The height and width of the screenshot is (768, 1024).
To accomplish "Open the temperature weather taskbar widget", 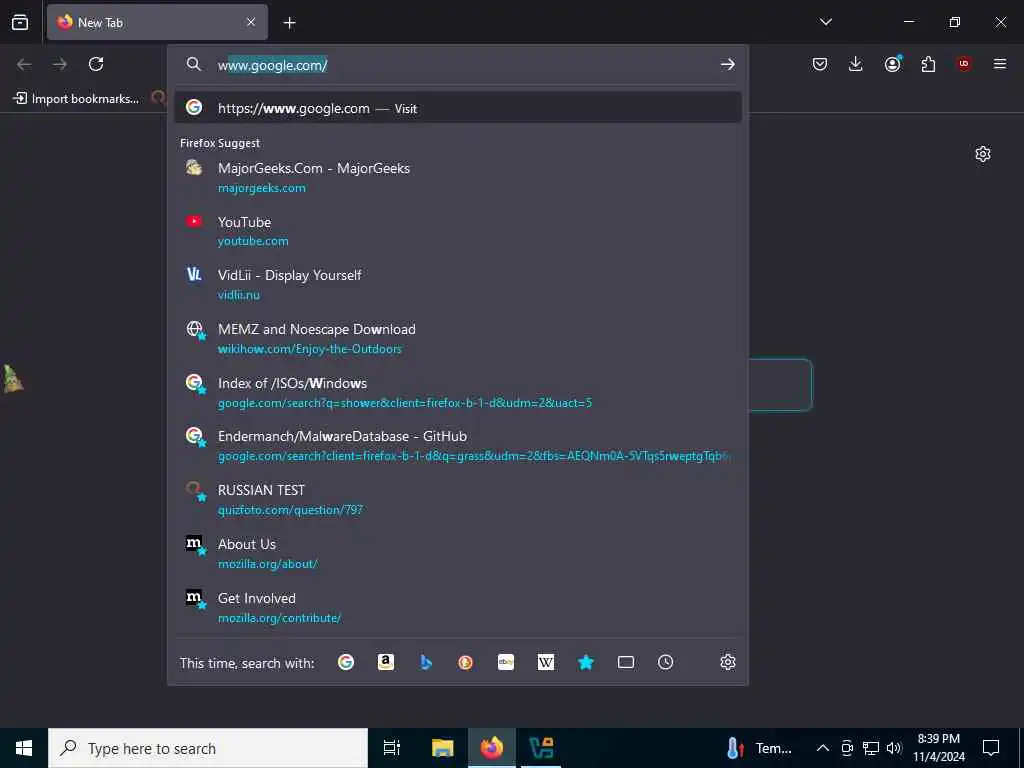I will [x=760, y=748].
